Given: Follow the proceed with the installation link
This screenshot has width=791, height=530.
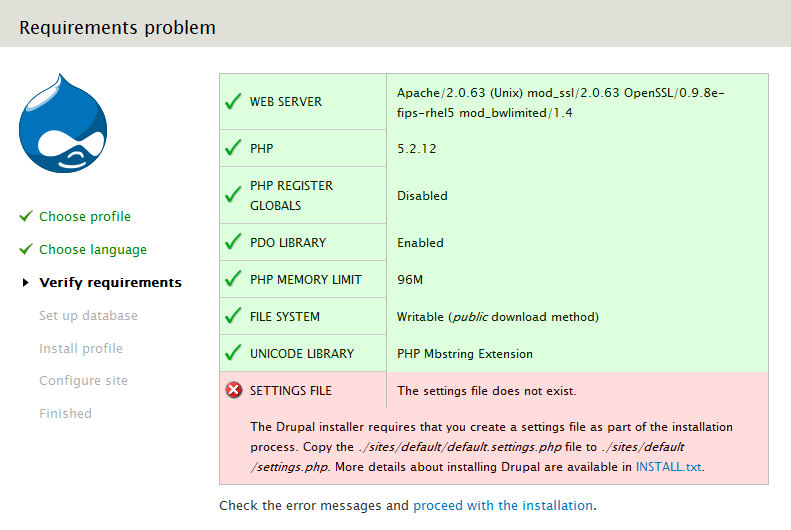Looking at the screenshot, I should (503, 505).
